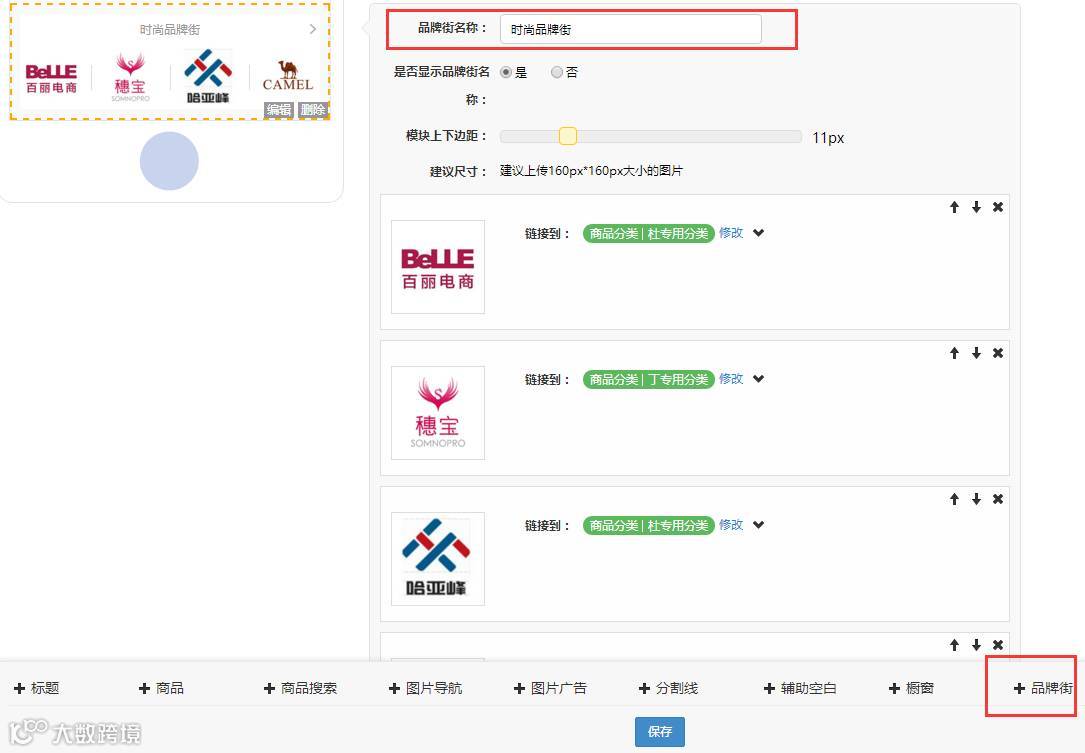
Task: Add a 商品 module
Action: [x=161, y=689]
